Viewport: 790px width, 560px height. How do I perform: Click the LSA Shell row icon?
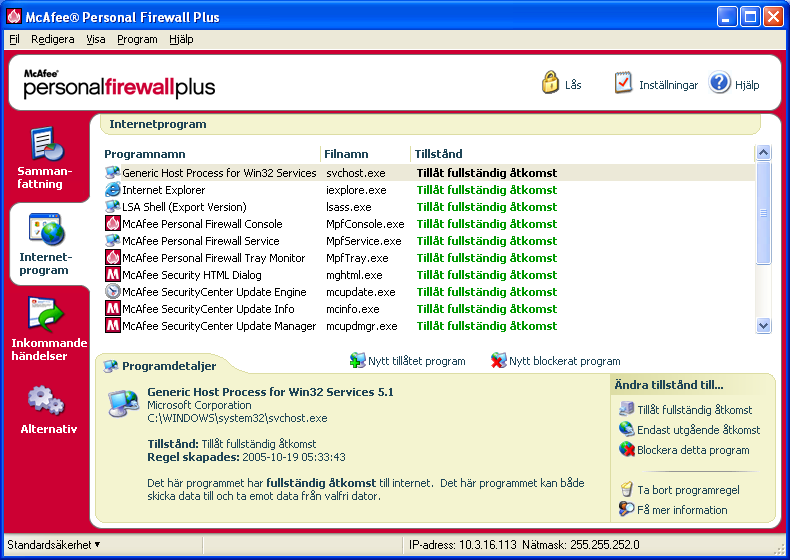point(112,207)
